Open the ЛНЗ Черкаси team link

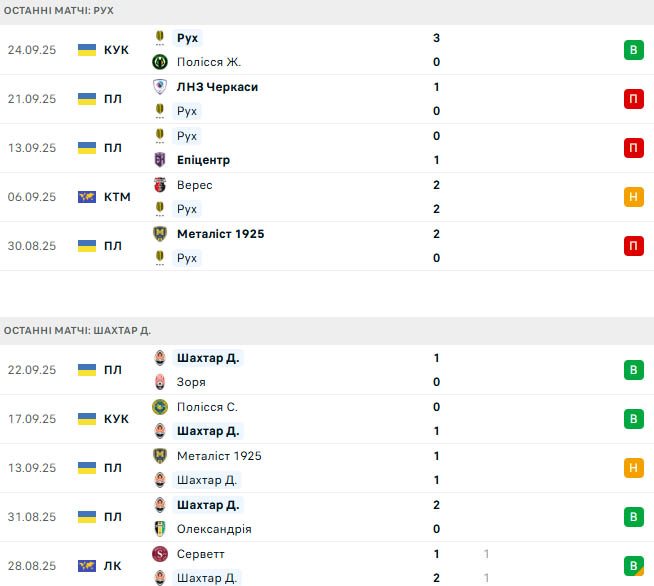216,87
